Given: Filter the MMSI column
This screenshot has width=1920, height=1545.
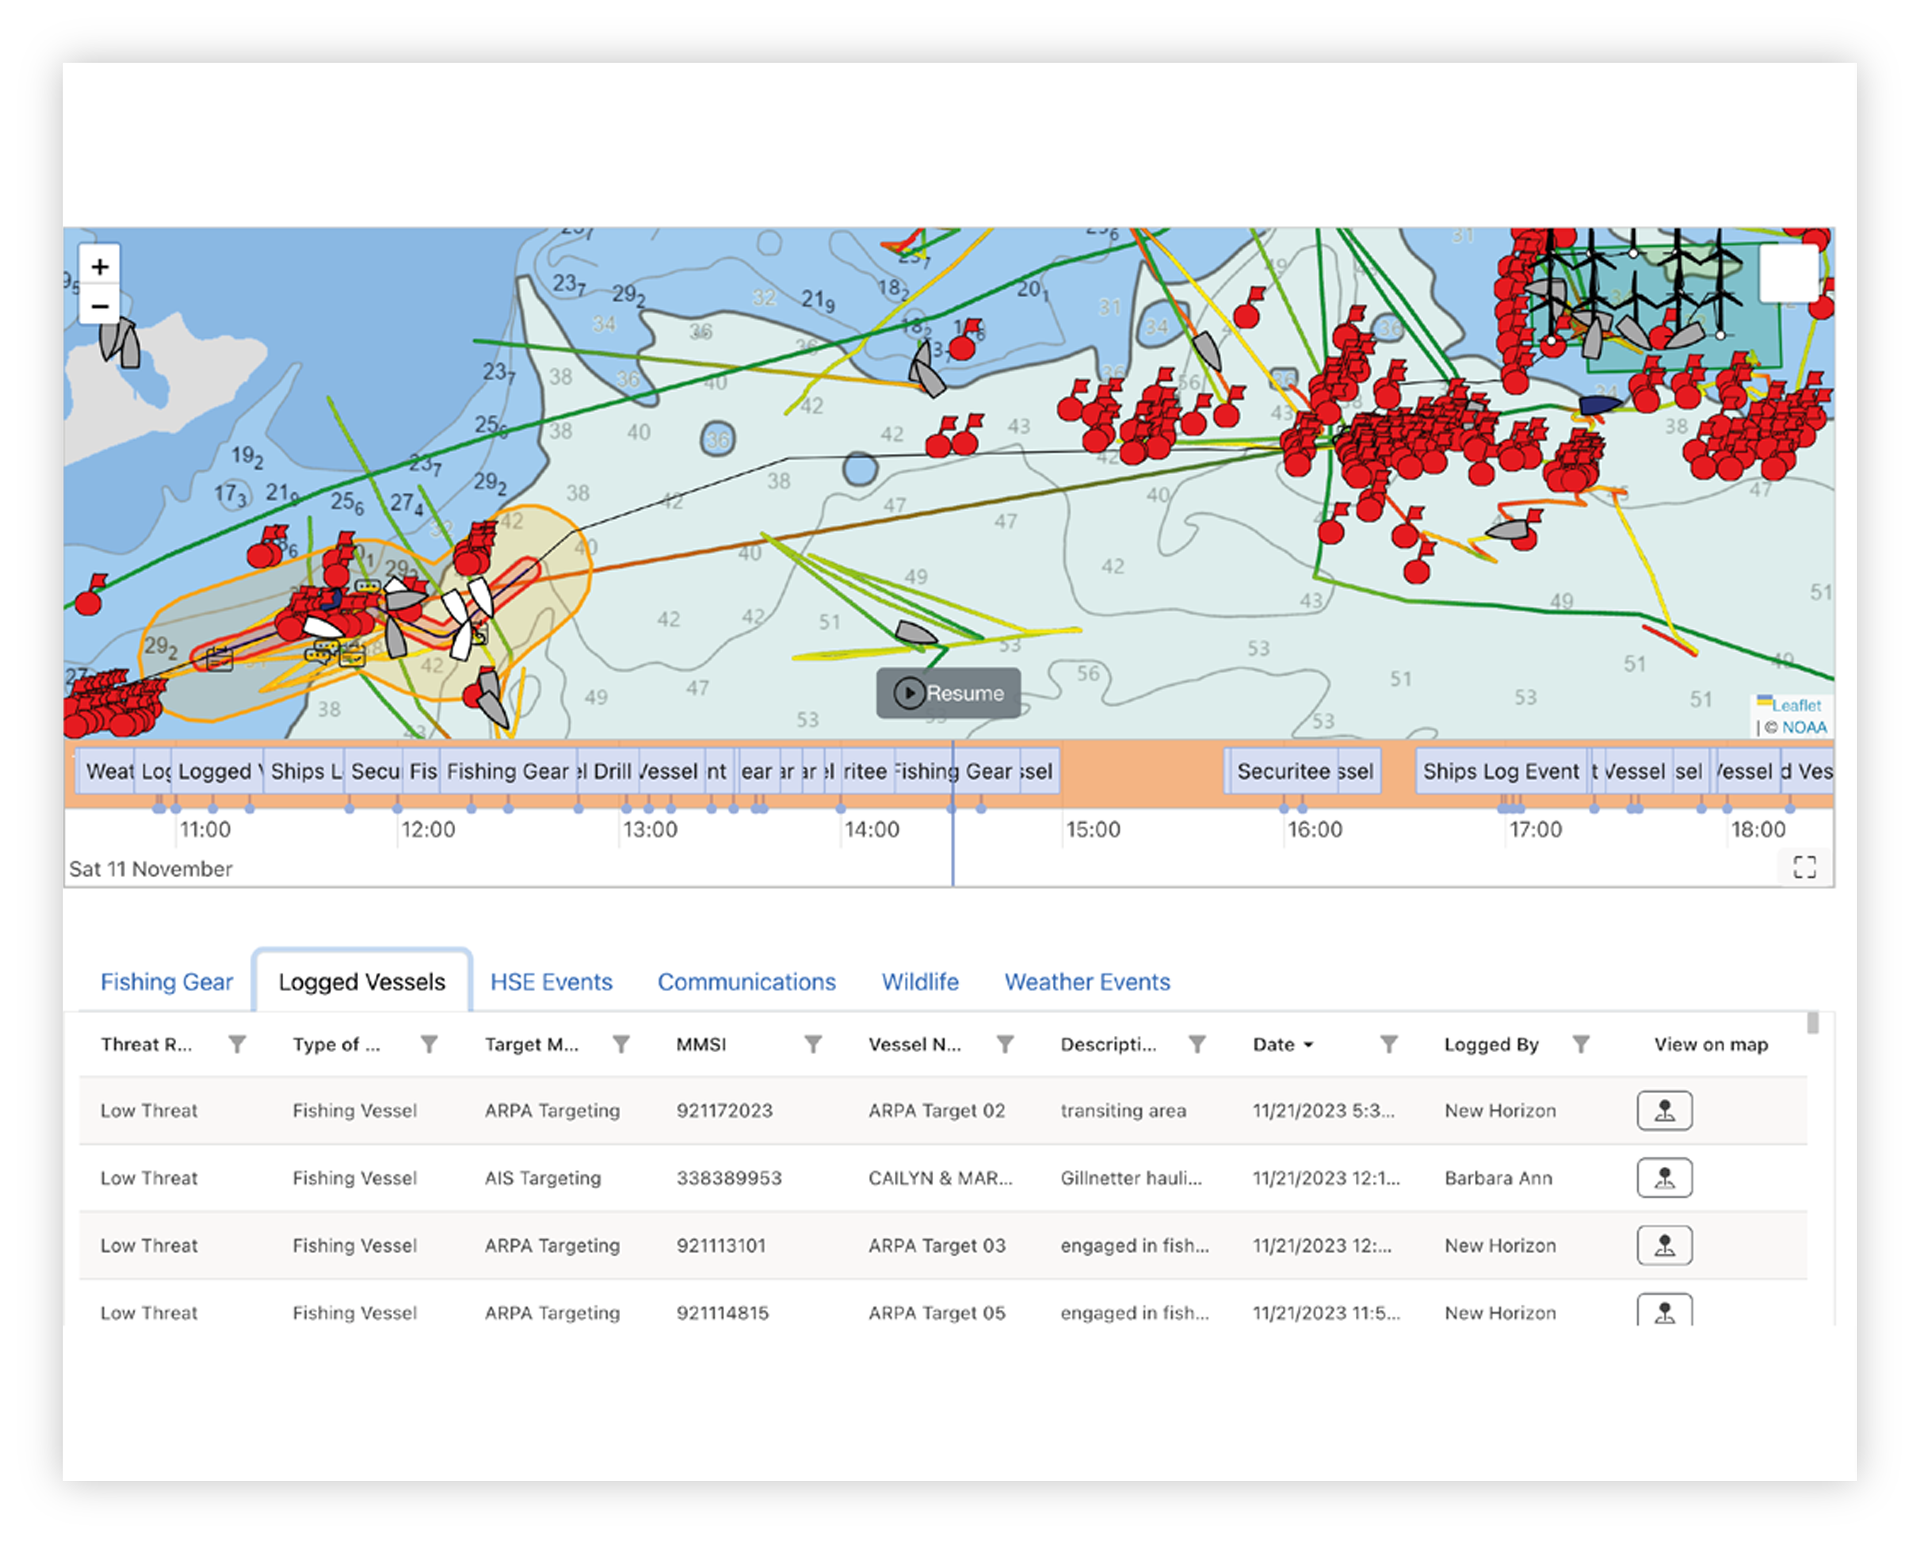Looking at the screenshot, I should [x=813, y=1044].
